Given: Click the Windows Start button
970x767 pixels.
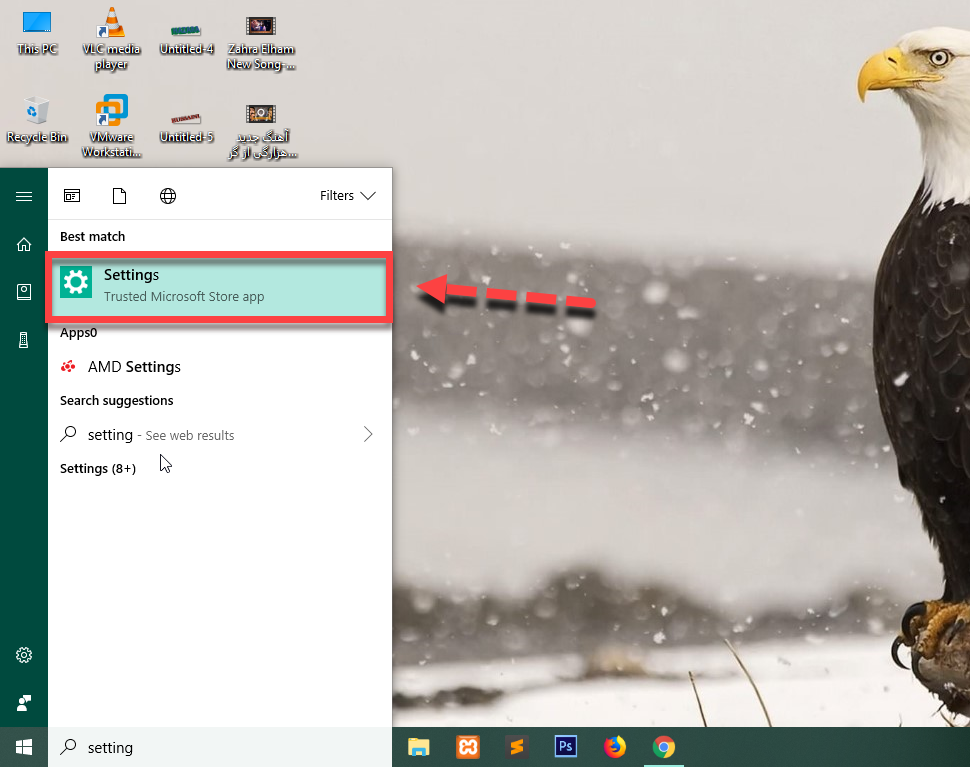Looking at the screenshot, I should point(24,747).
